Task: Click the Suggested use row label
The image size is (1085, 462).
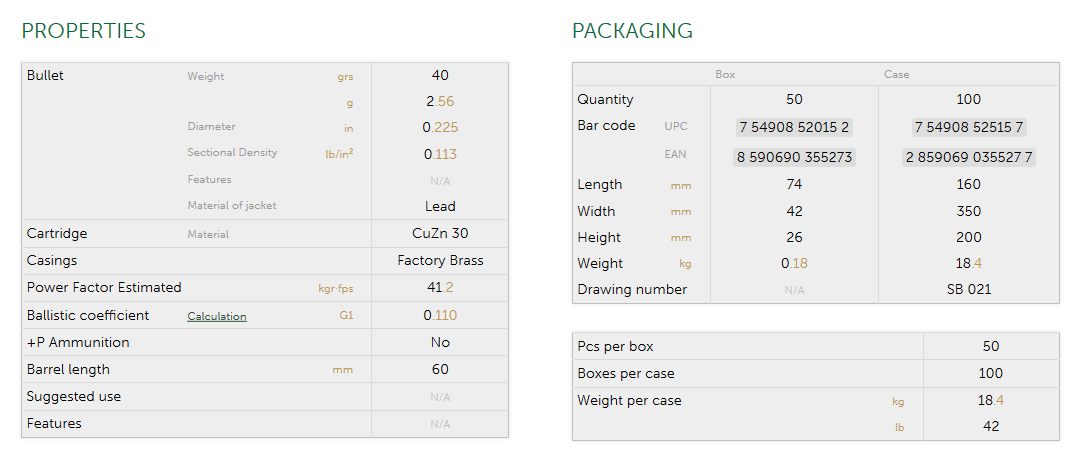Action: click(74, 396)
